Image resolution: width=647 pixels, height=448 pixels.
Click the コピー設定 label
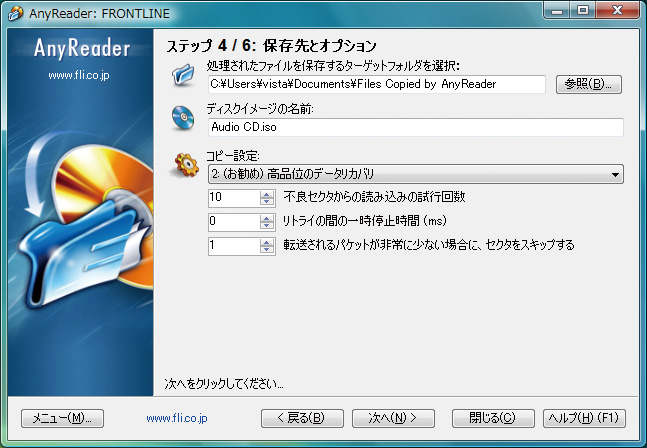pos(233,156)
